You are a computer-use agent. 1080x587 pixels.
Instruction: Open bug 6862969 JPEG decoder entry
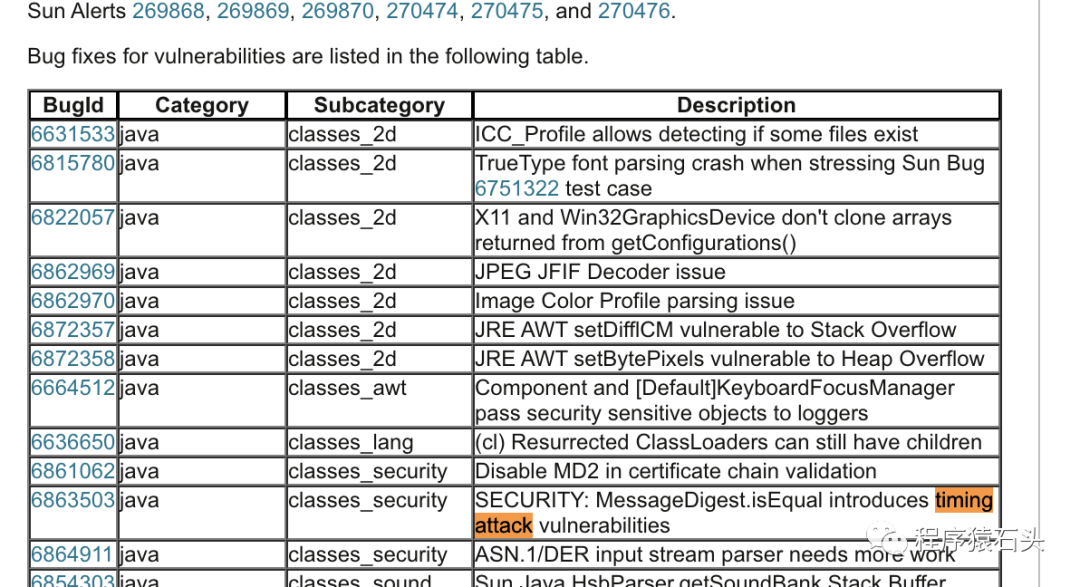coord(73,272)
